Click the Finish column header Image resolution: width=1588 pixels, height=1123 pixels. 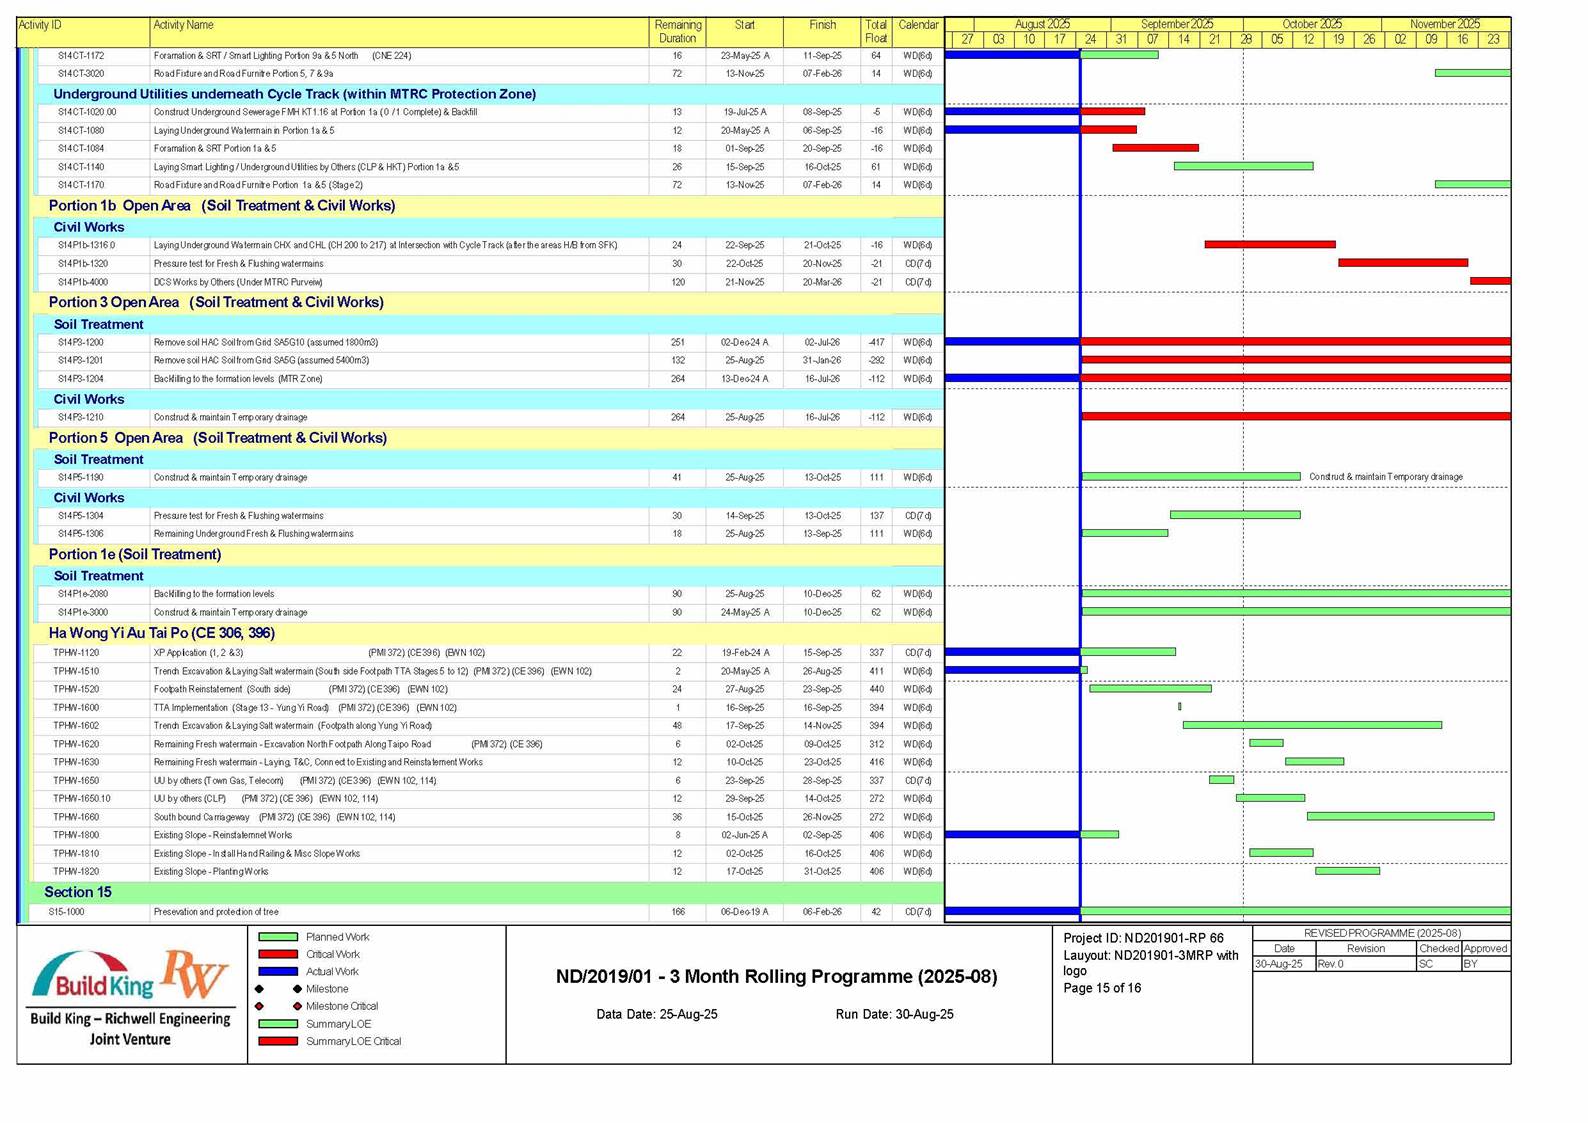click(822, 32)
